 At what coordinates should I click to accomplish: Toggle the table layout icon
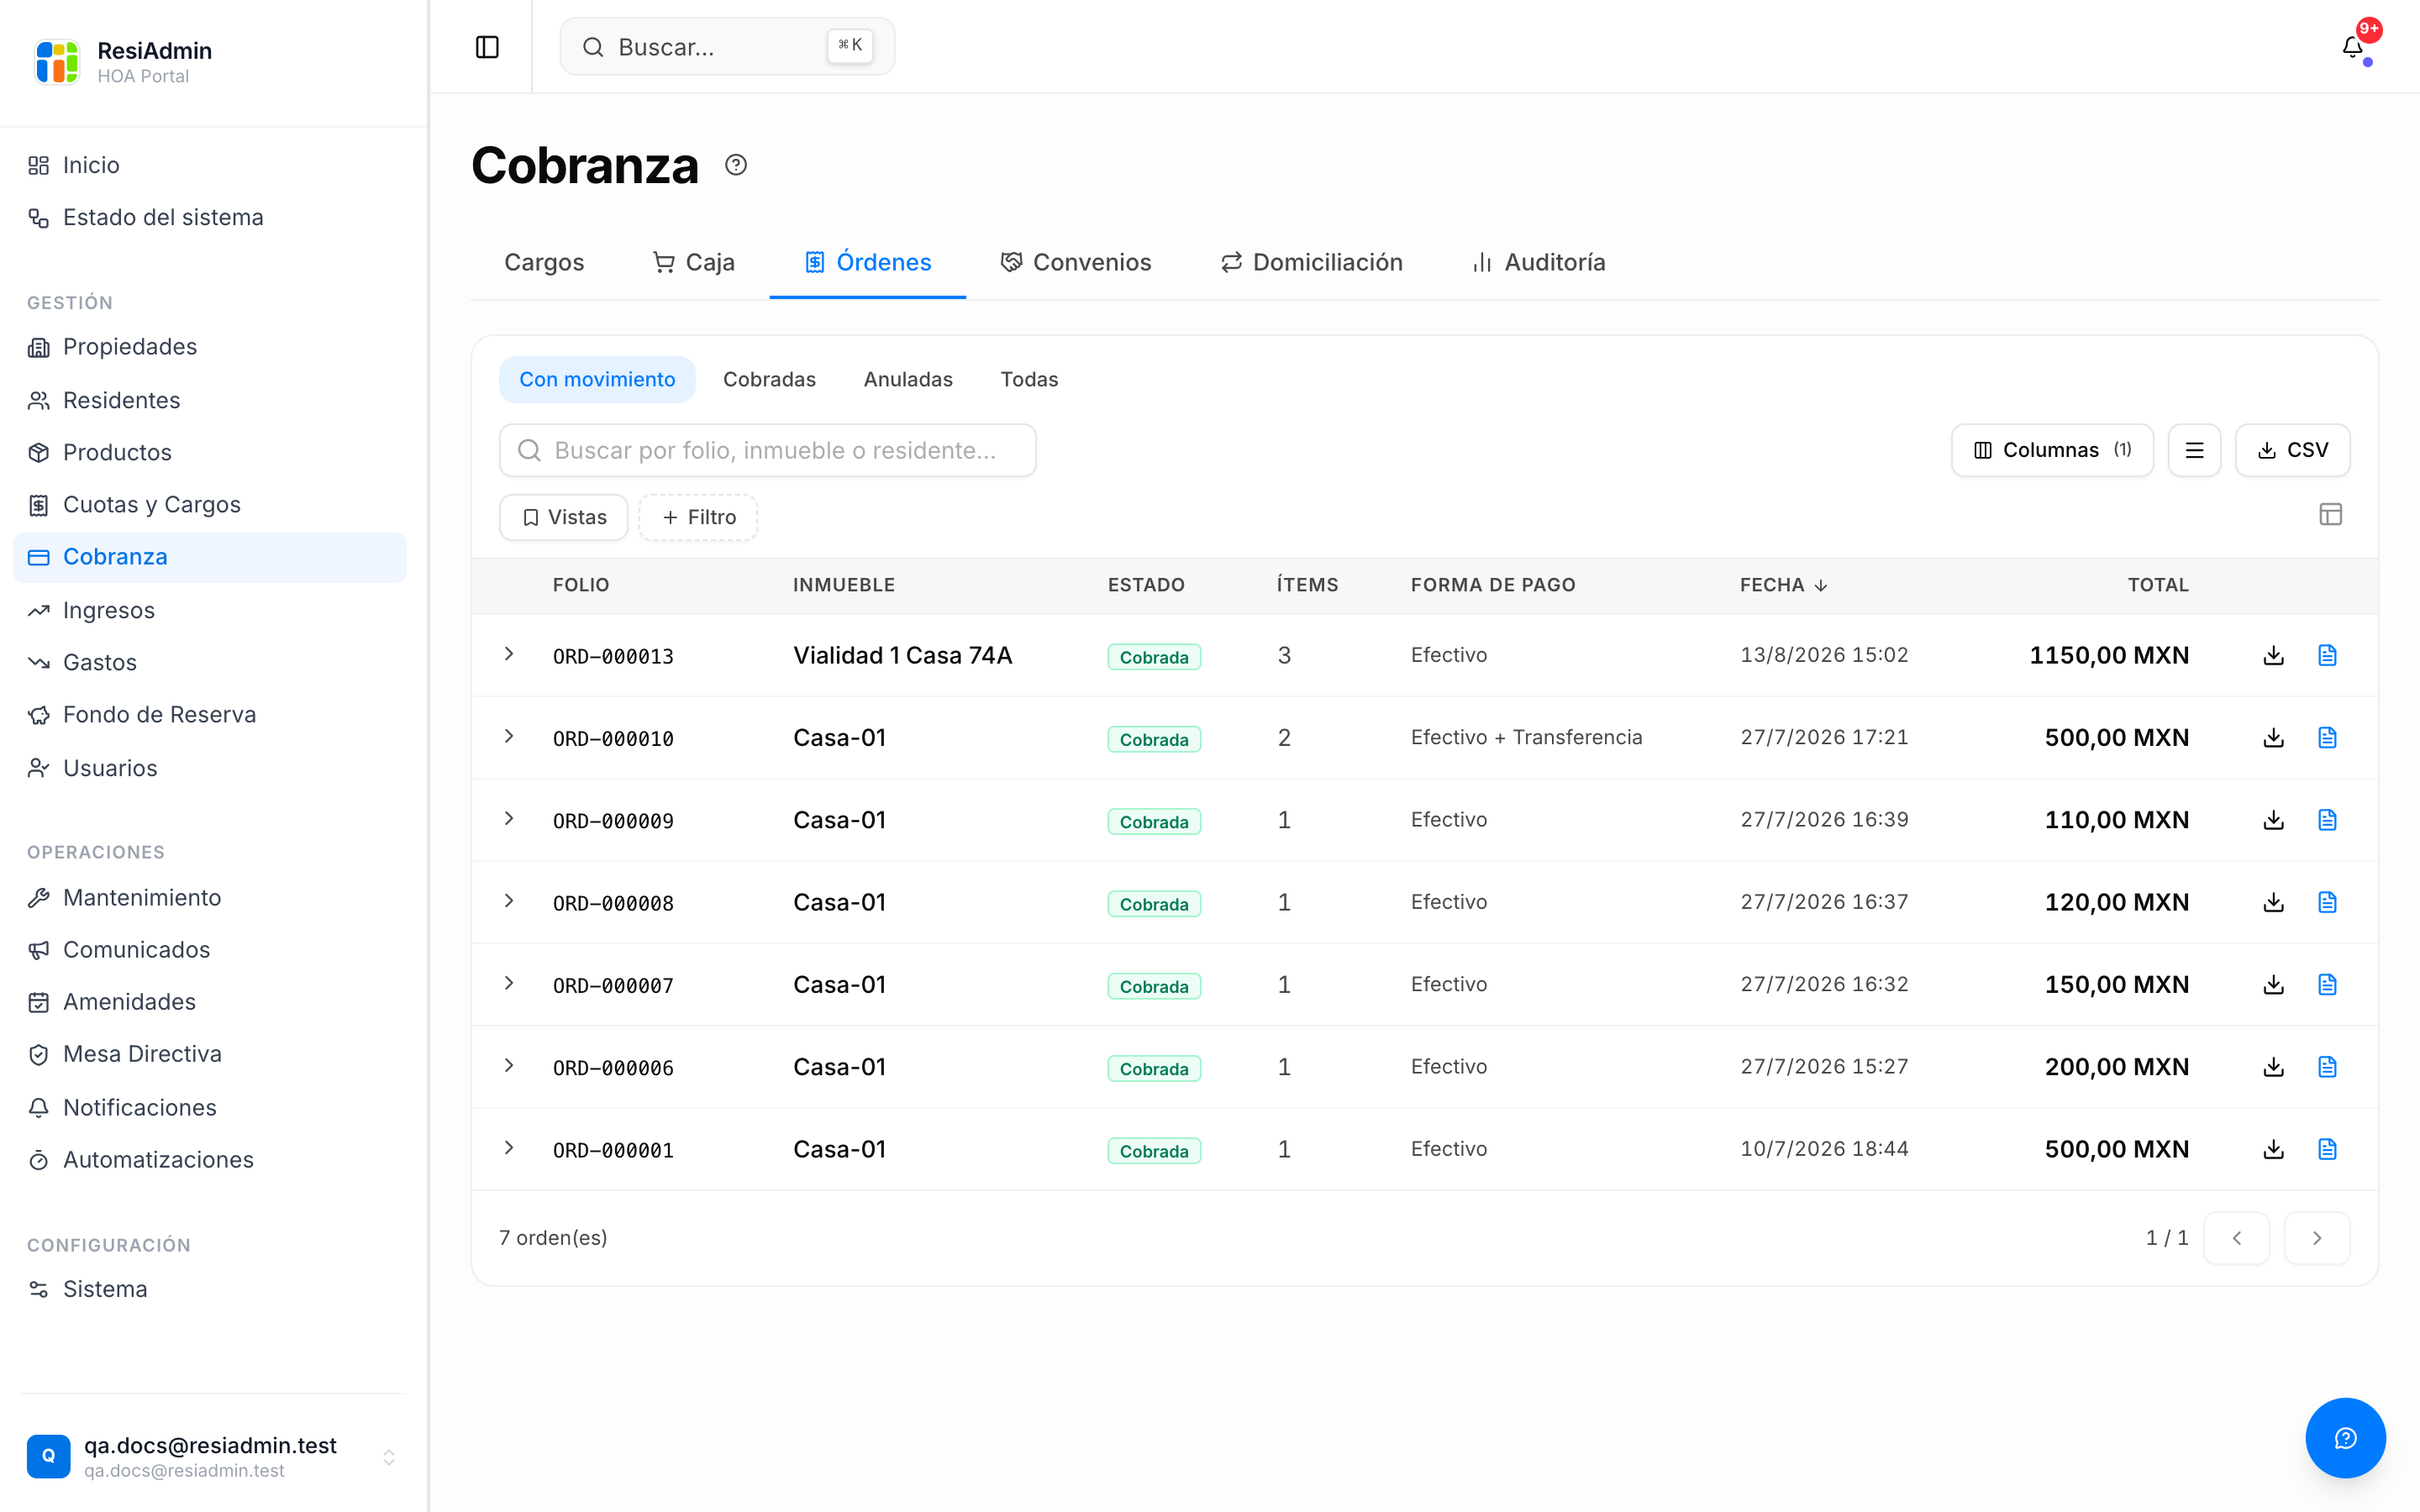[2330, 514]
